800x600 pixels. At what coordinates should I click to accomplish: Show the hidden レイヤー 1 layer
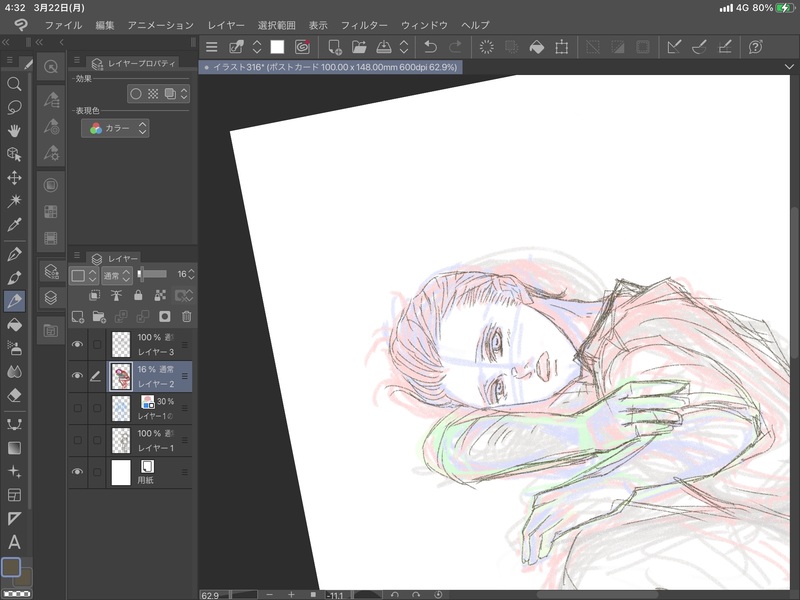78,439
